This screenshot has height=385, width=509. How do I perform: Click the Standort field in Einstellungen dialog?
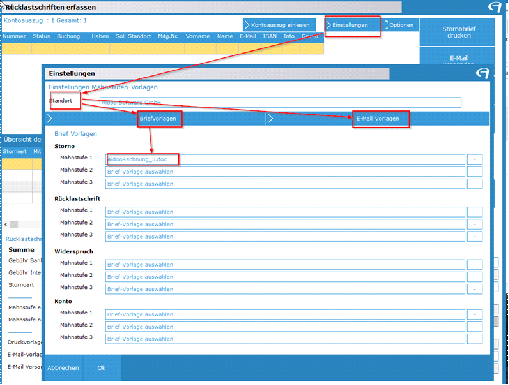point(280,102)
